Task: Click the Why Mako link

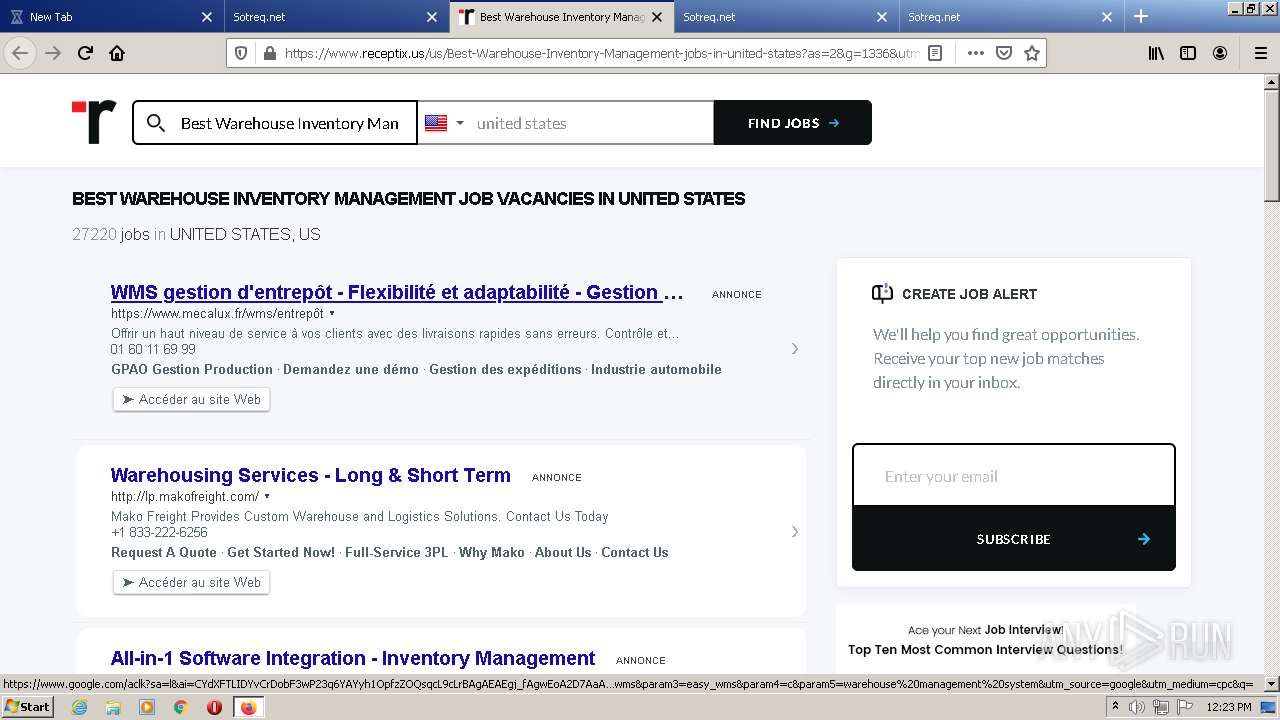Action: [x=491, y=552]
